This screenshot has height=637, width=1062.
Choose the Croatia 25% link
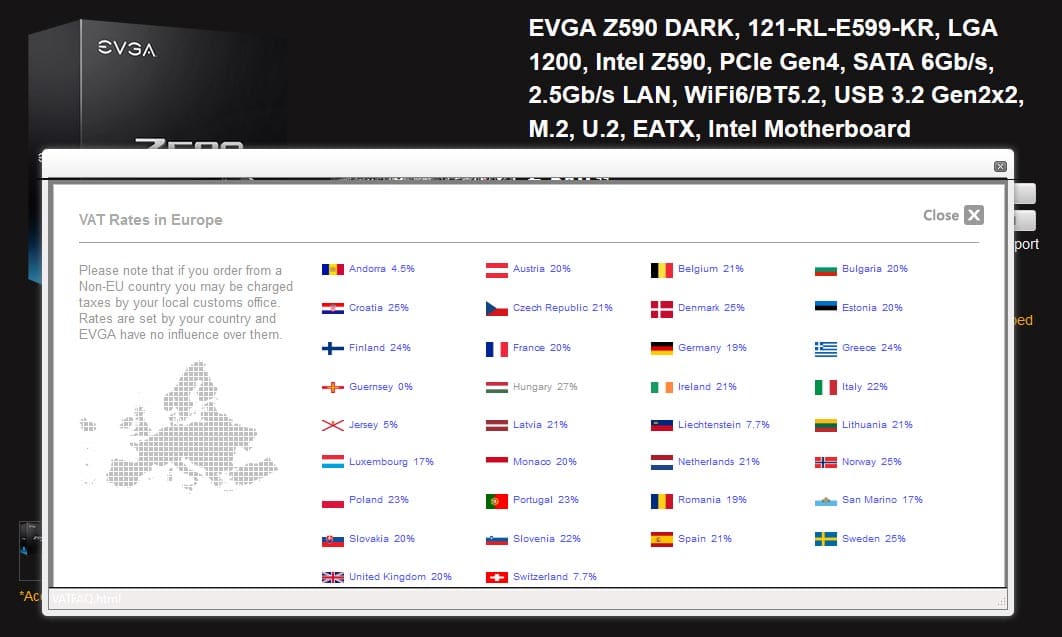coord(379,307)
